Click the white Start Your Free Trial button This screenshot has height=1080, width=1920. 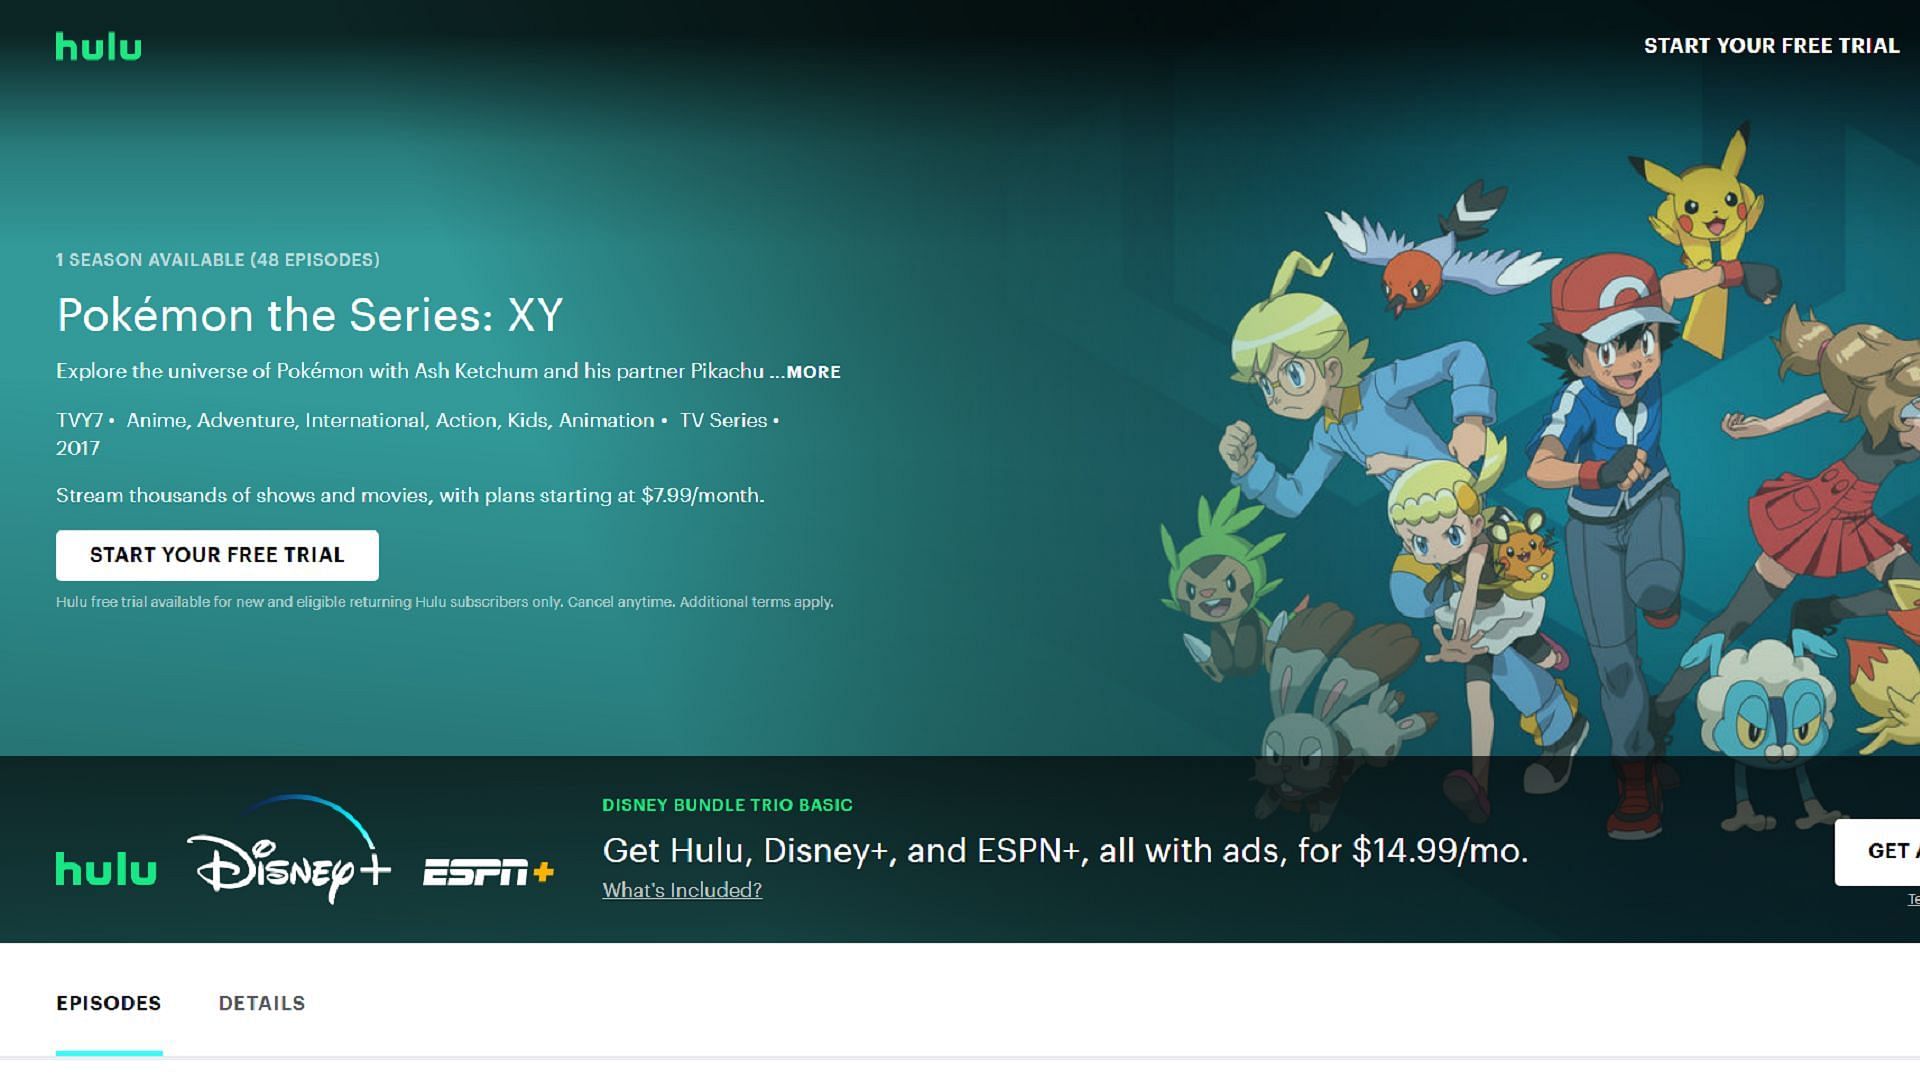click(x=217, y=555)
